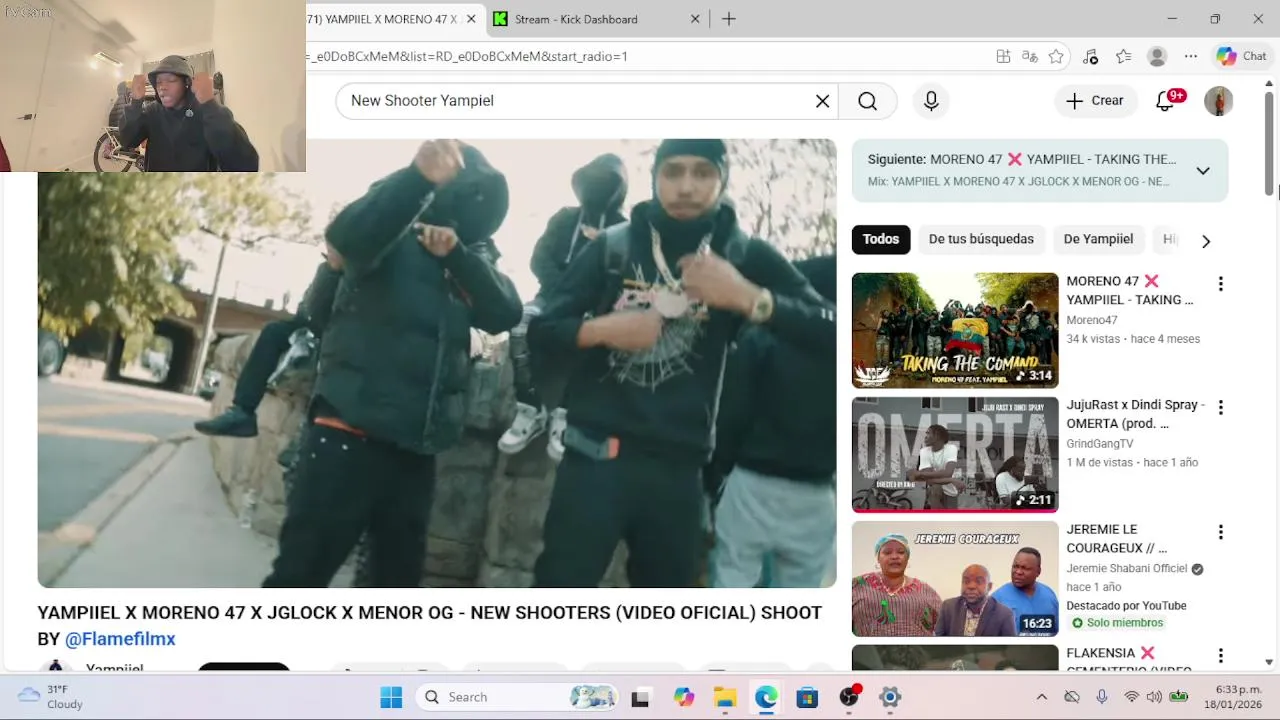Open Microsoft Edge from taskbar

[766, 697]
